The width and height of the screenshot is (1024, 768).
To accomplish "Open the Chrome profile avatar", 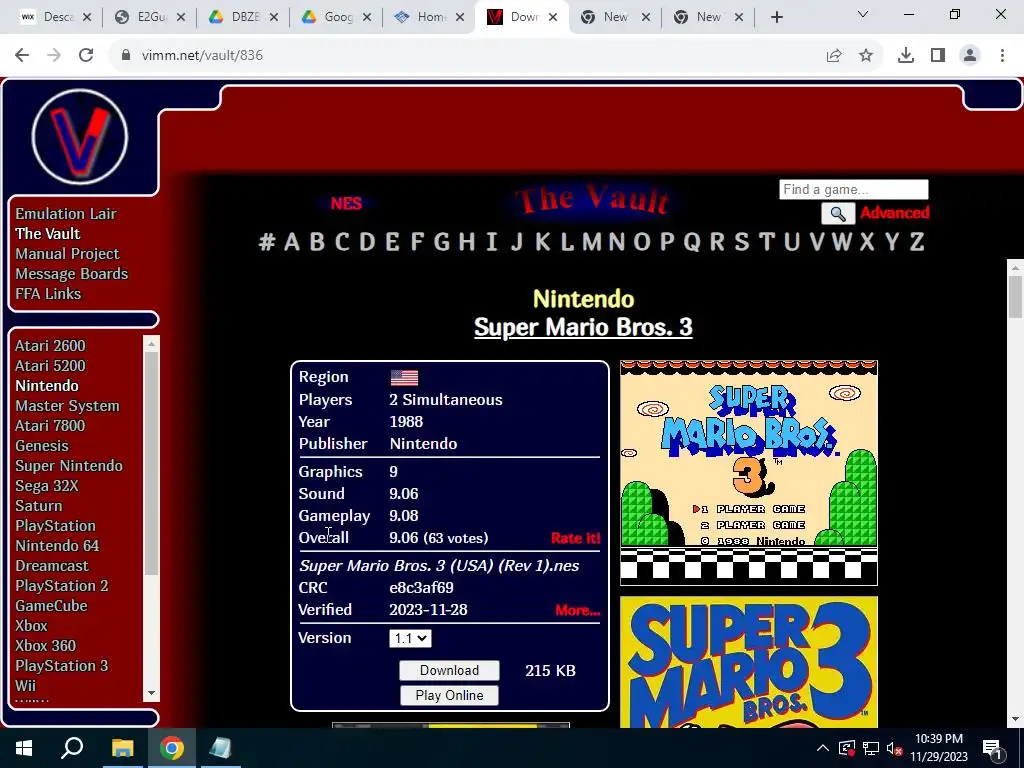I will point(970,56).
